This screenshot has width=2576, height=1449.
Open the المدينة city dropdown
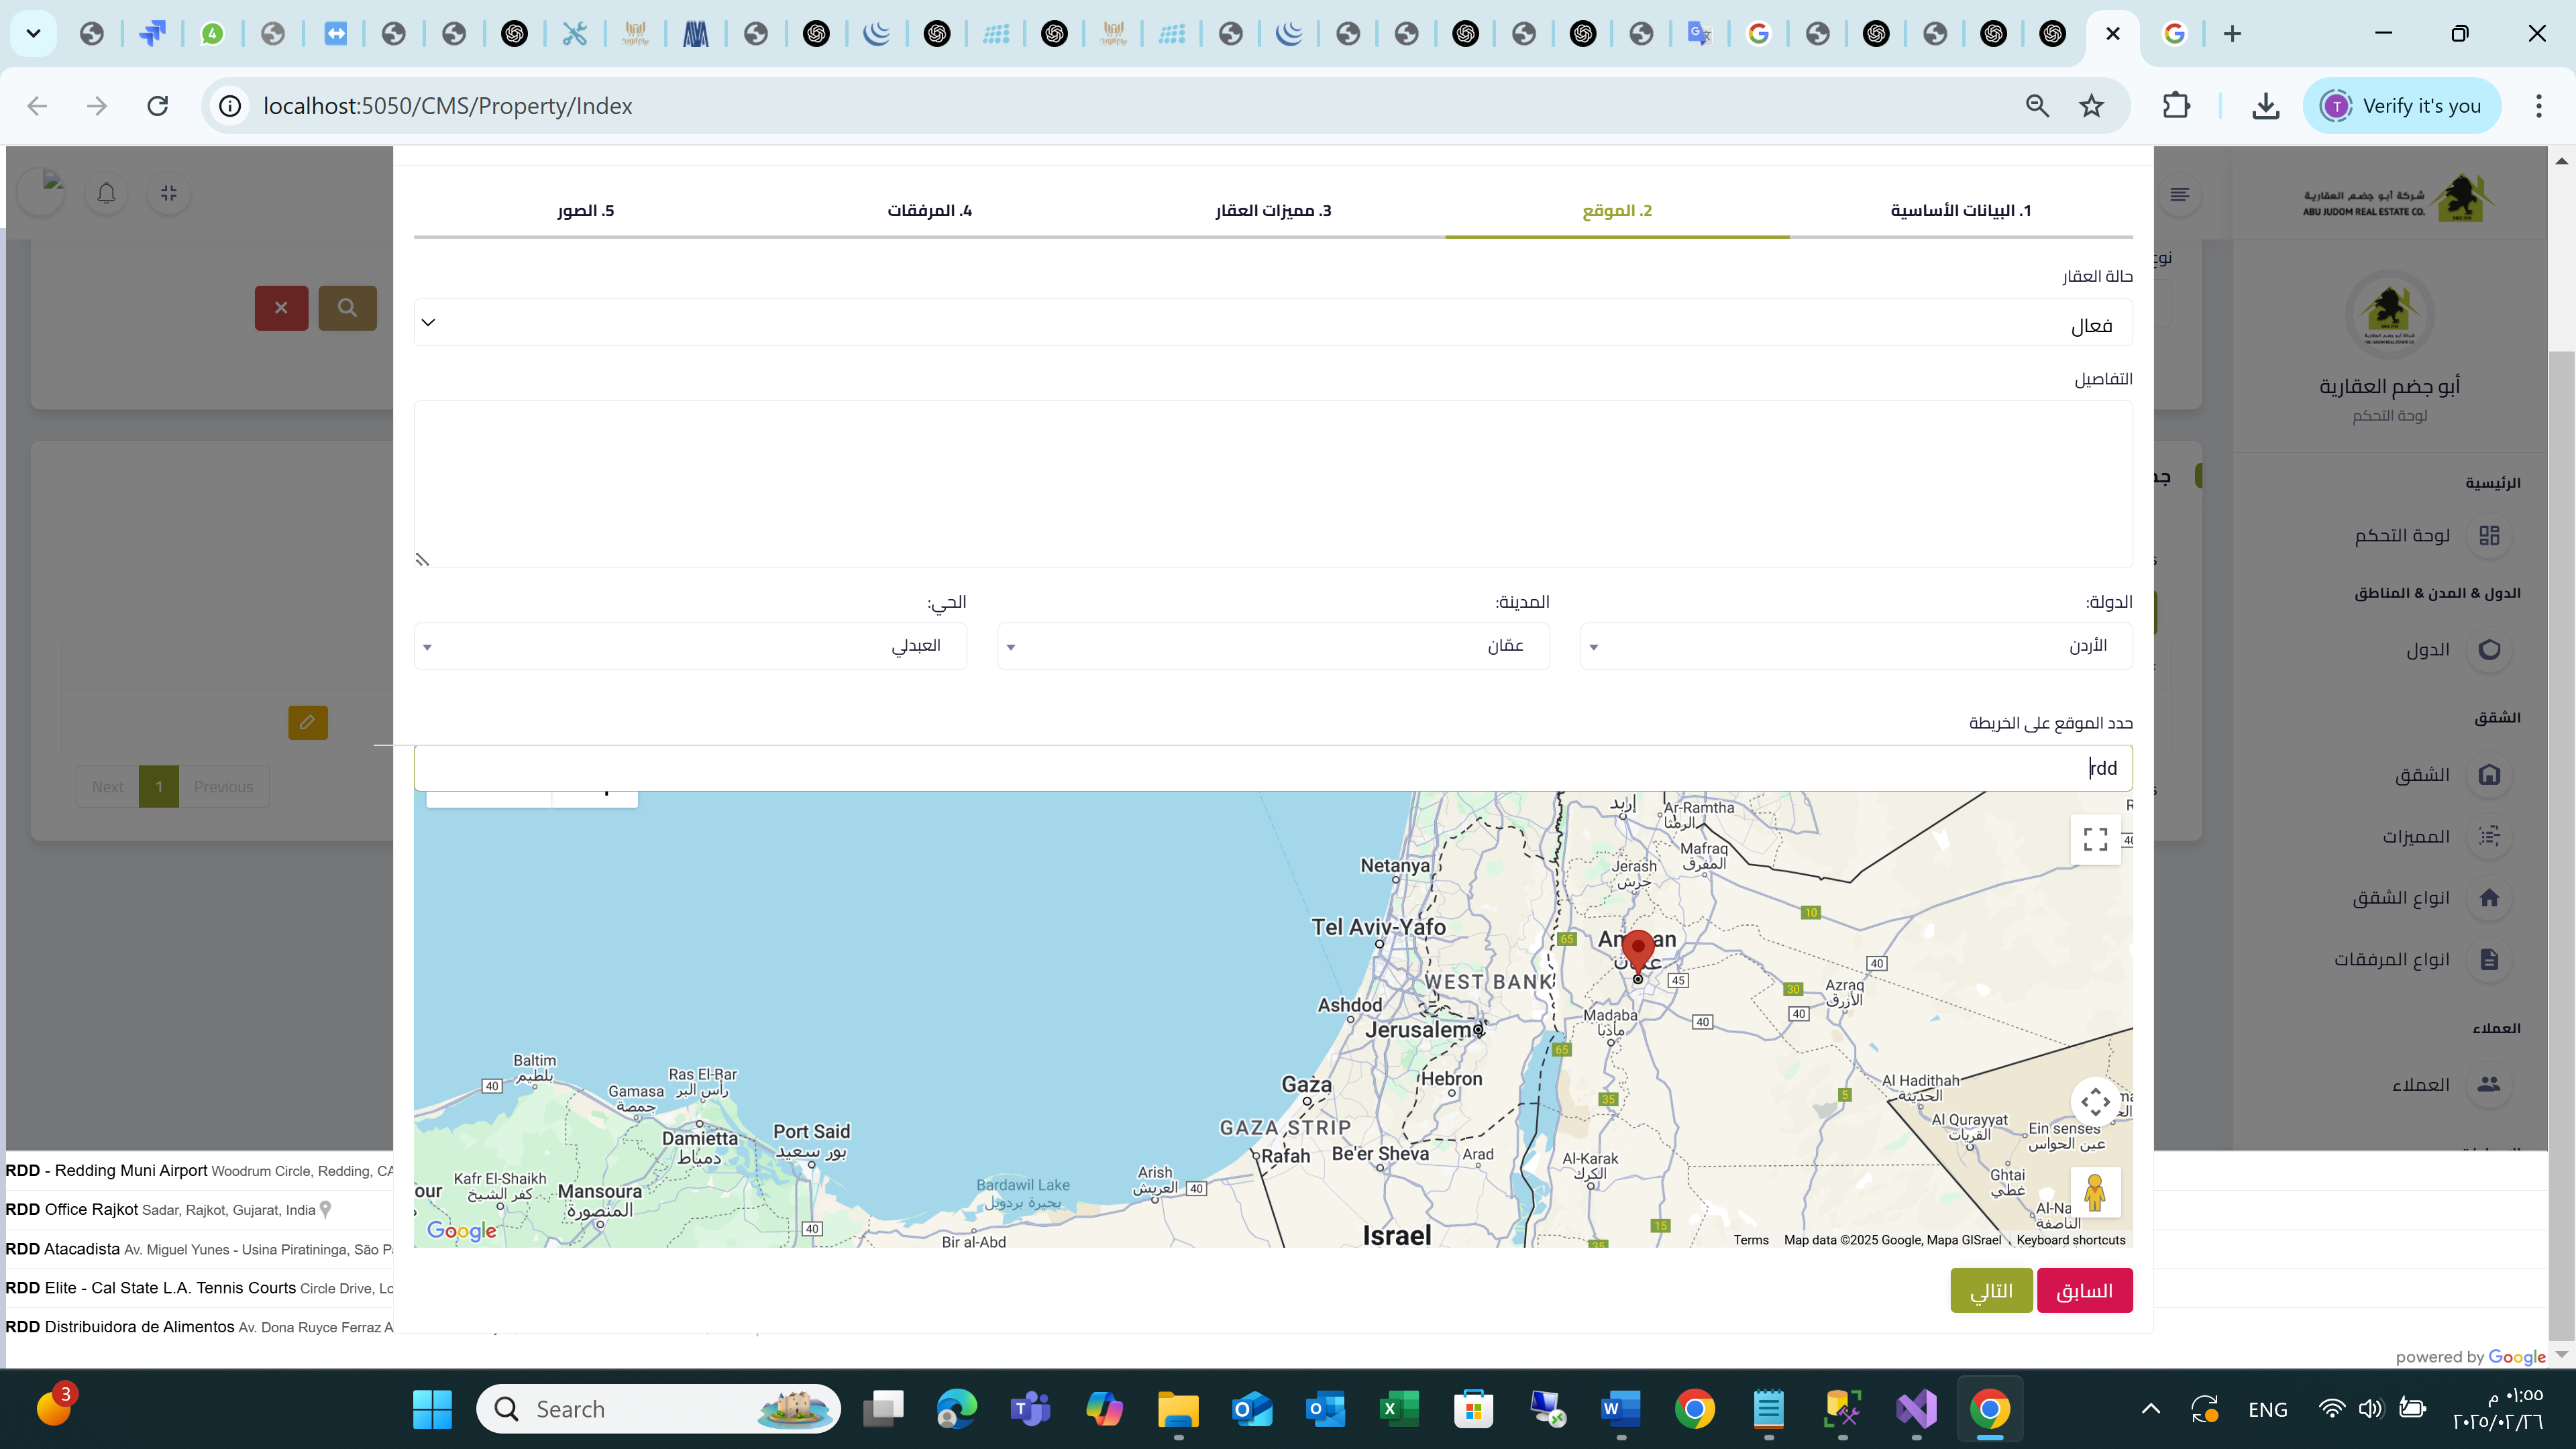pyautogui.click(x=1273, y=646)
